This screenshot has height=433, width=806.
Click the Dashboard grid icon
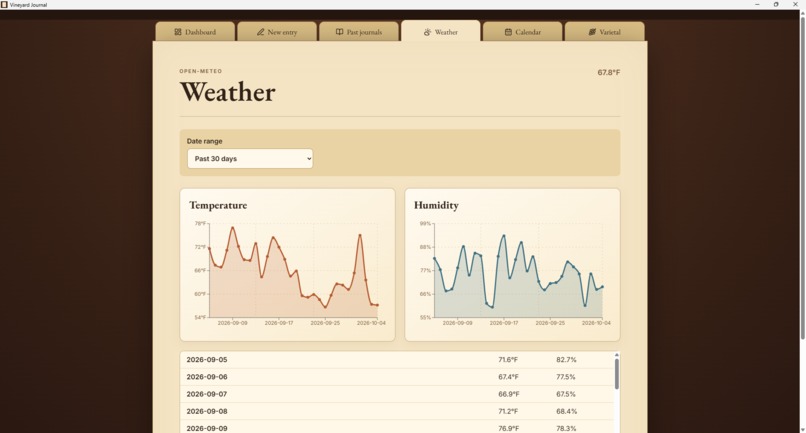click(x=178, y=32)
